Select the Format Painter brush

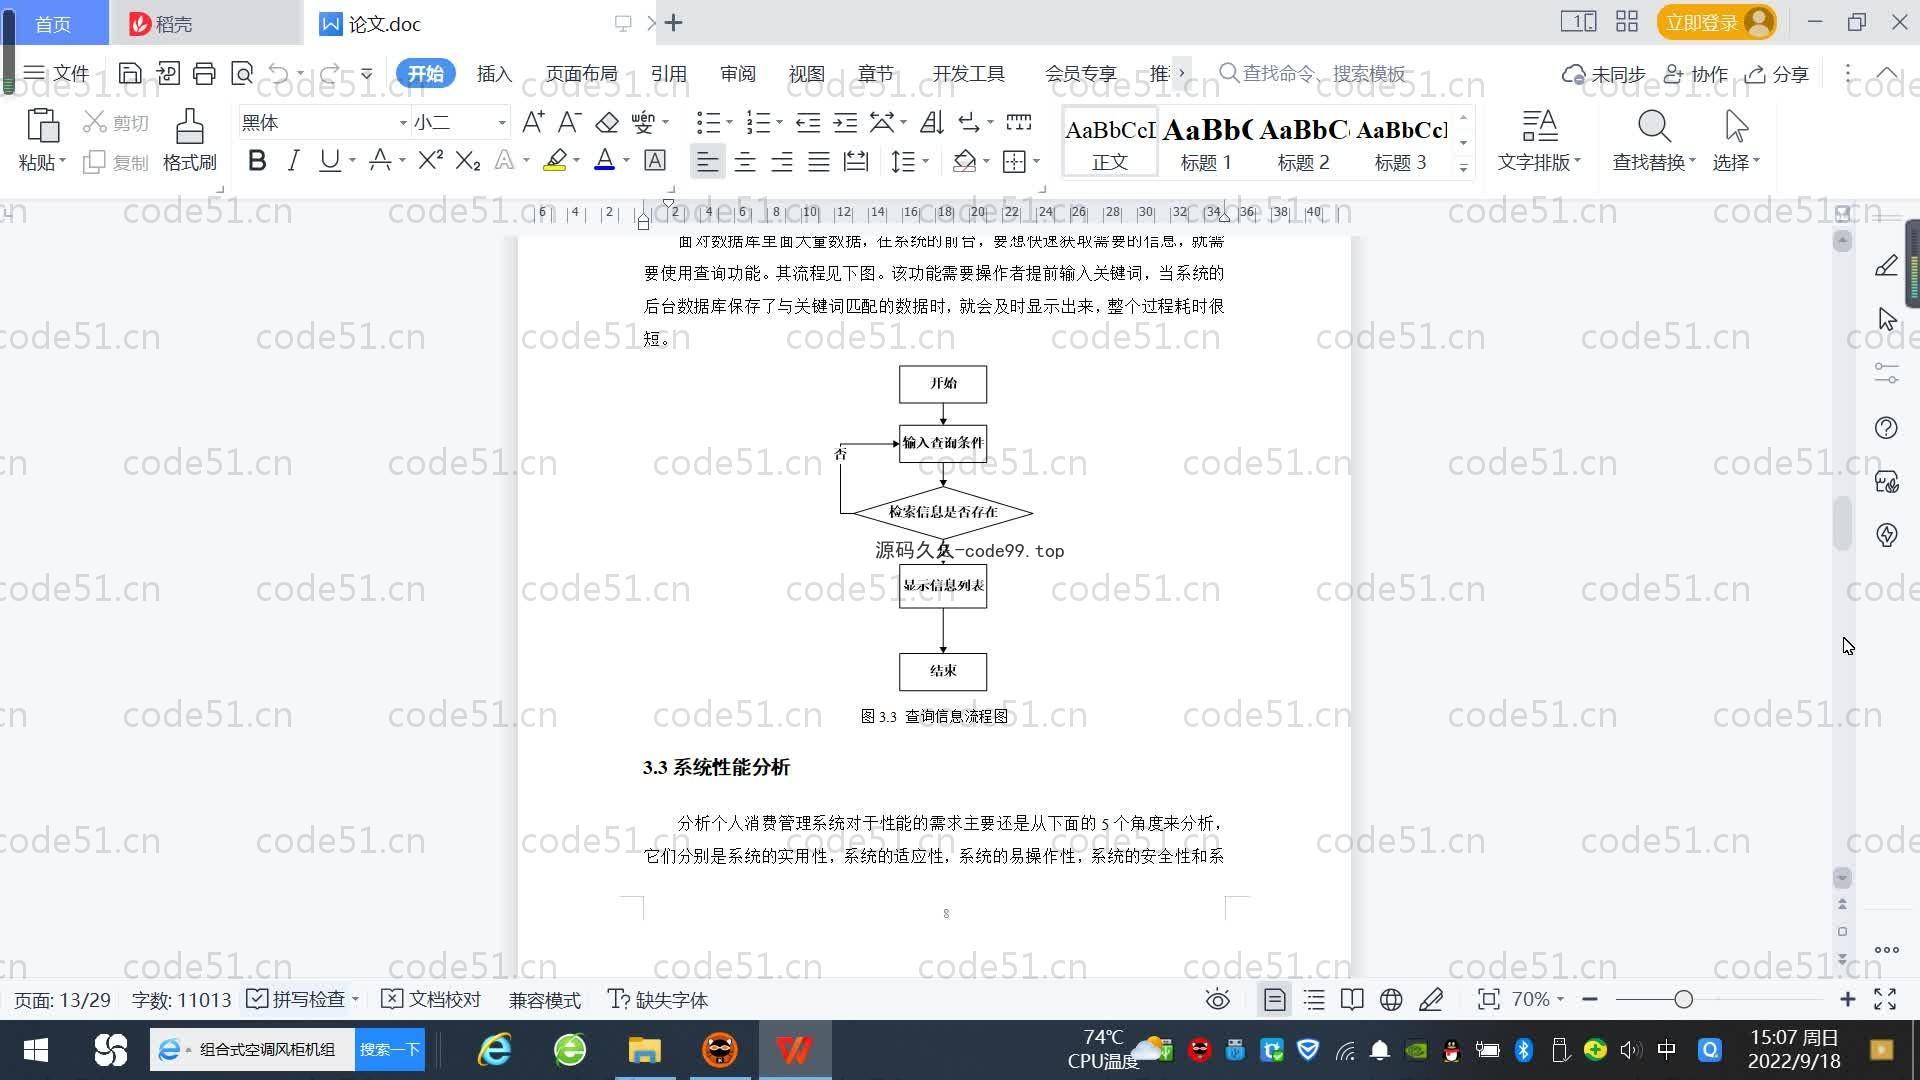tap(189, 126)
